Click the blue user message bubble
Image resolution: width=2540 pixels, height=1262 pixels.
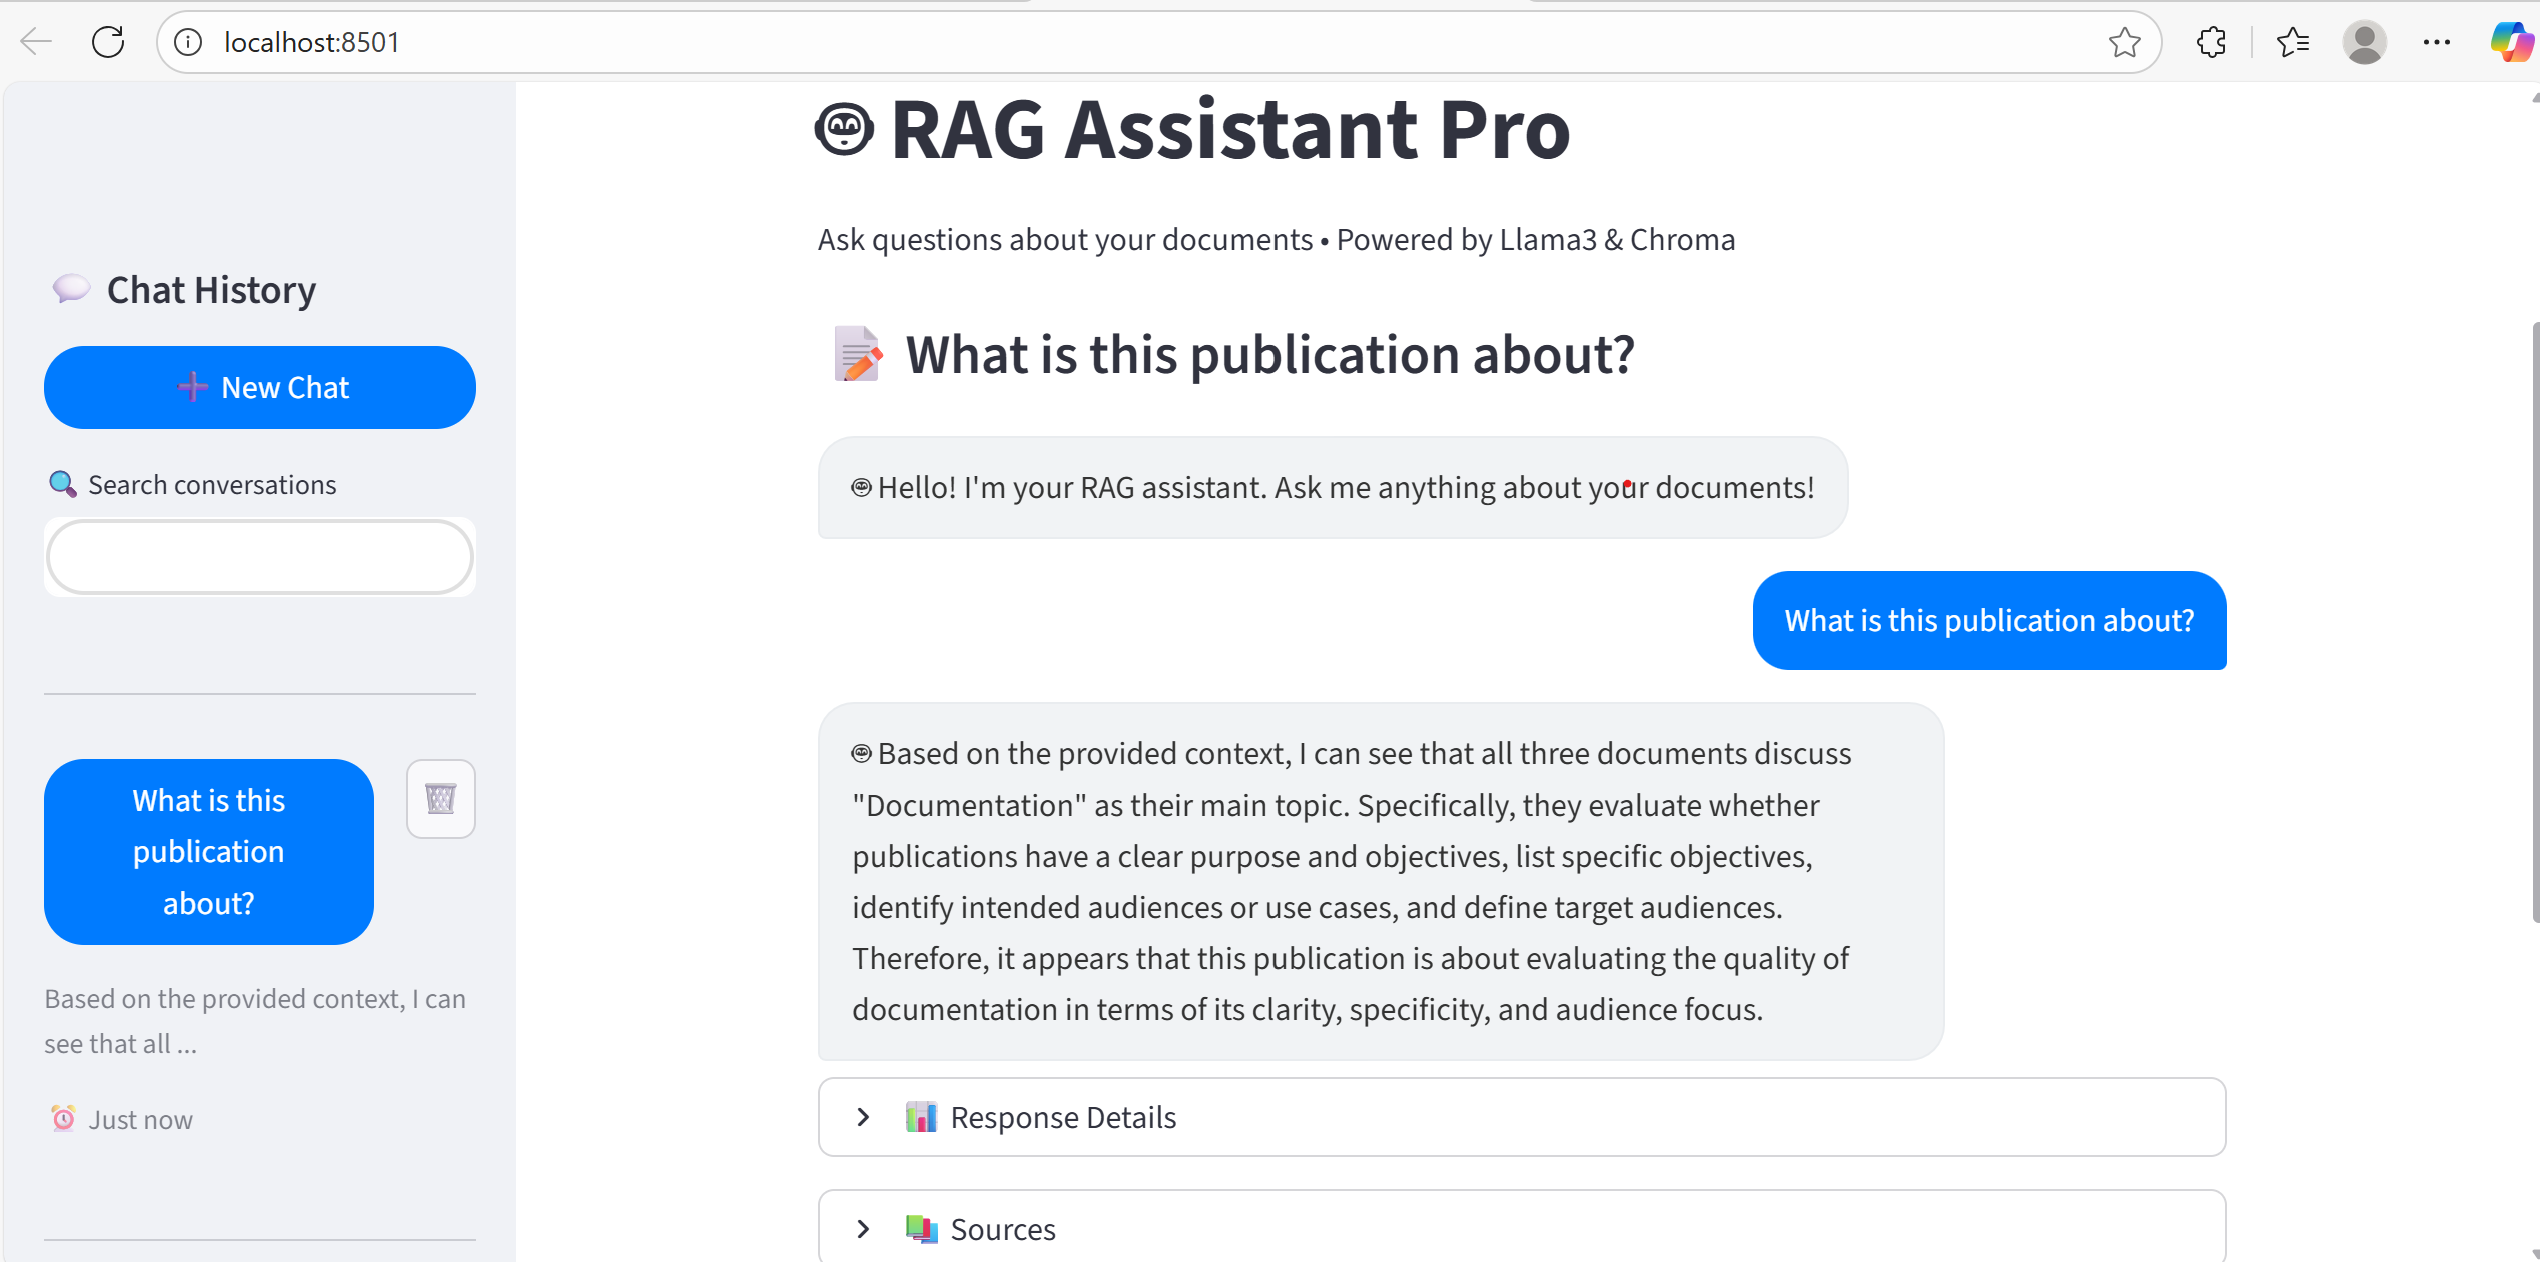[1988, 621]
